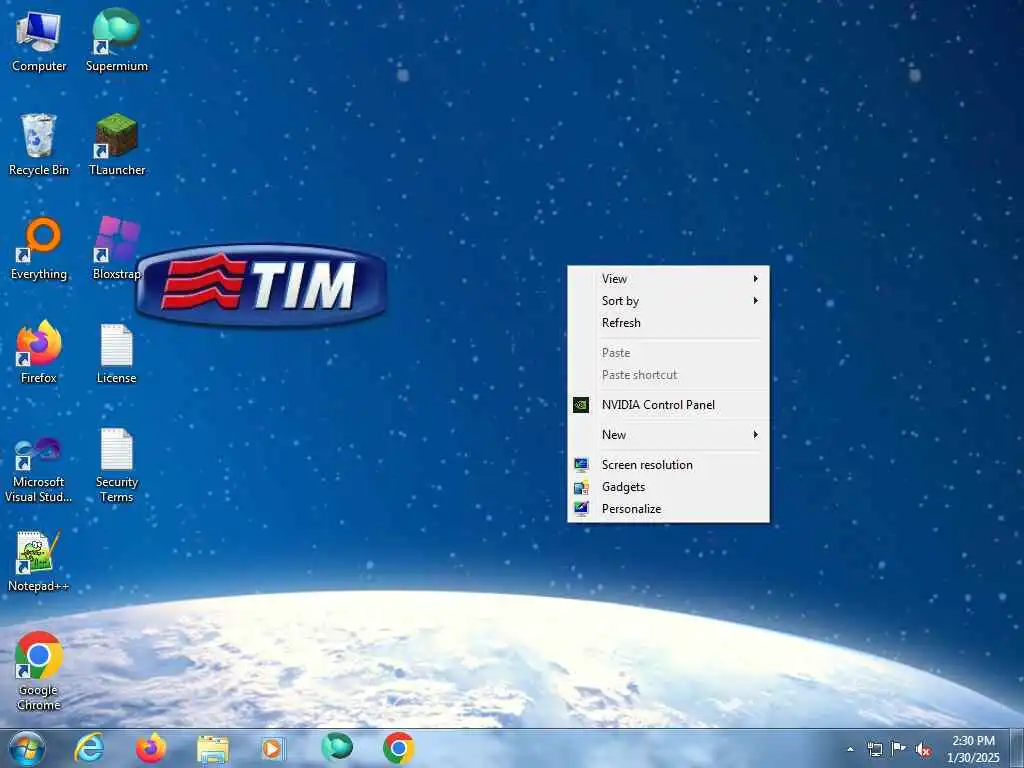Select the Everything search shortcut
This screenshot has height=768, width=1024.
pyautogui.click(x=39, y=249)
